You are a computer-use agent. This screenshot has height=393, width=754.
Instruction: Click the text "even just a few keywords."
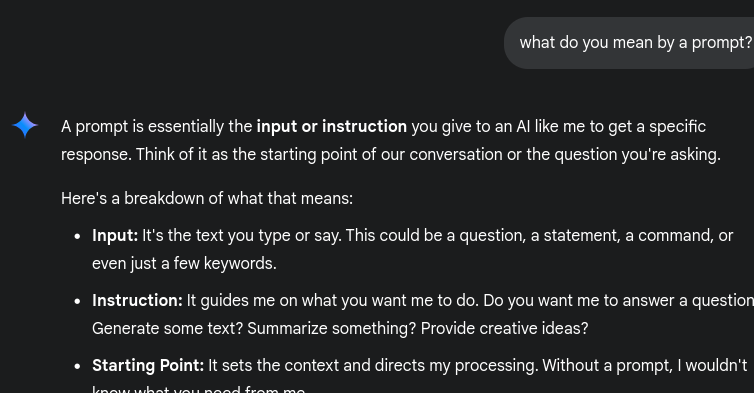(184, 264)
